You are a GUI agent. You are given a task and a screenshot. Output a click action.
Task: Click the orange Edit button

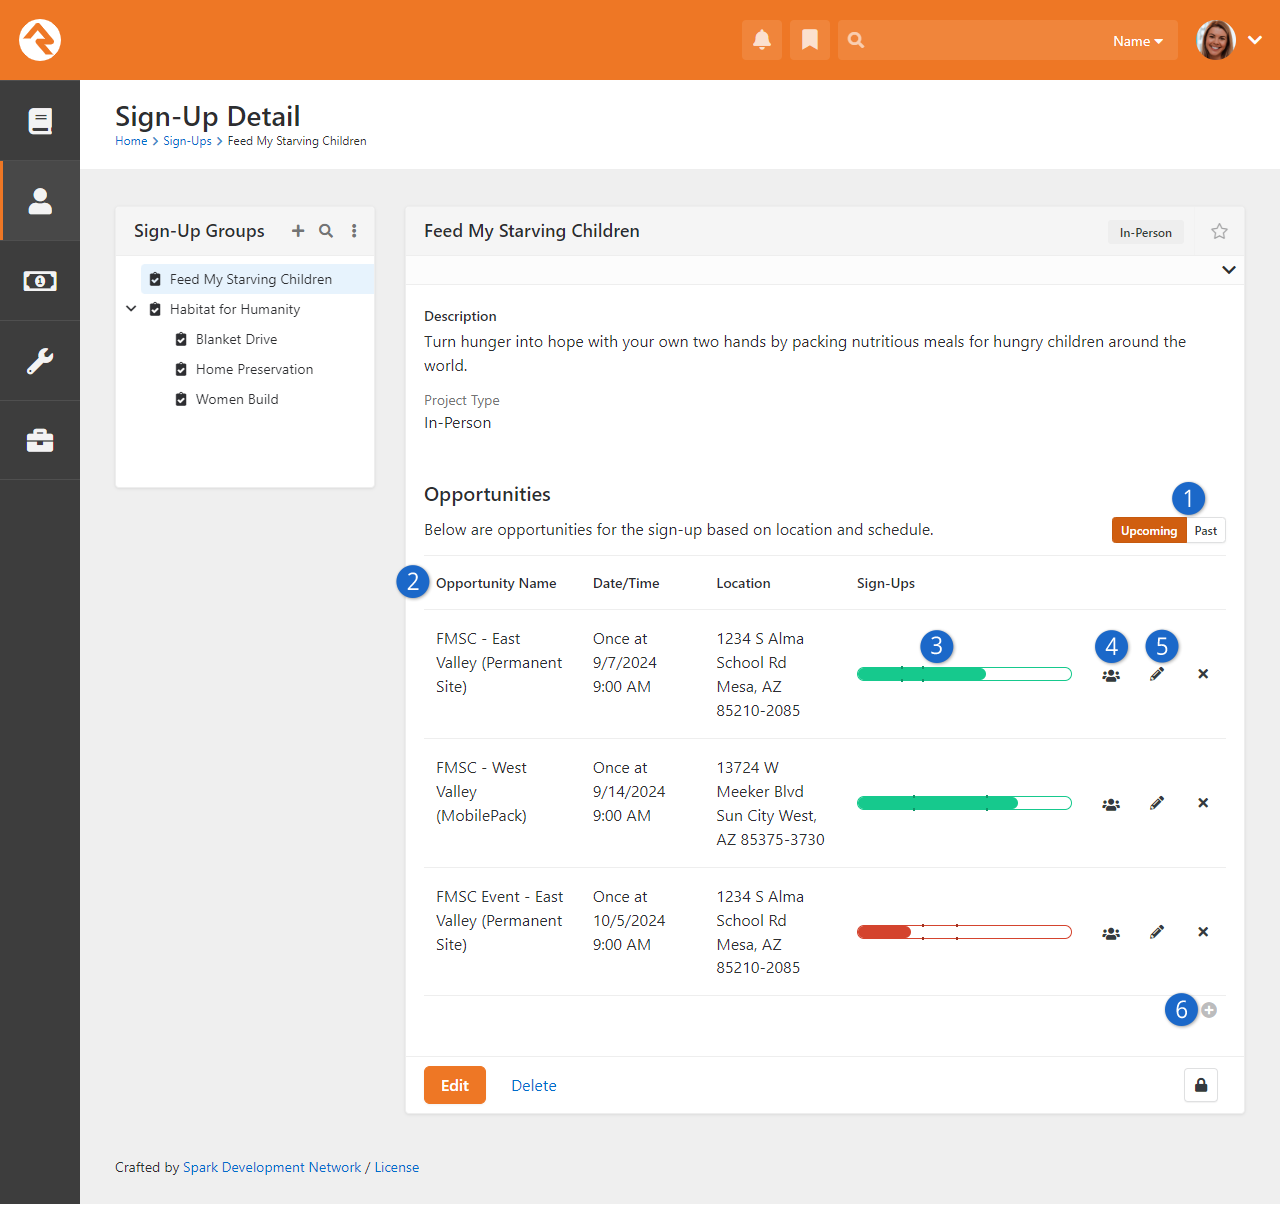click(x=455, y=1085)
